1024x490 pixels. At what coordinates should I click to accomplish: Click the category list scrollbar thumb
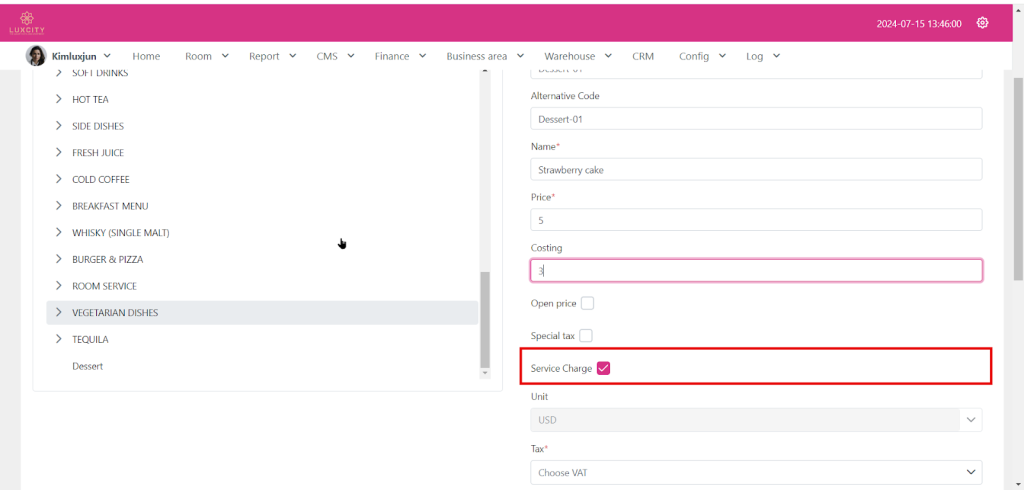(485, 318)
